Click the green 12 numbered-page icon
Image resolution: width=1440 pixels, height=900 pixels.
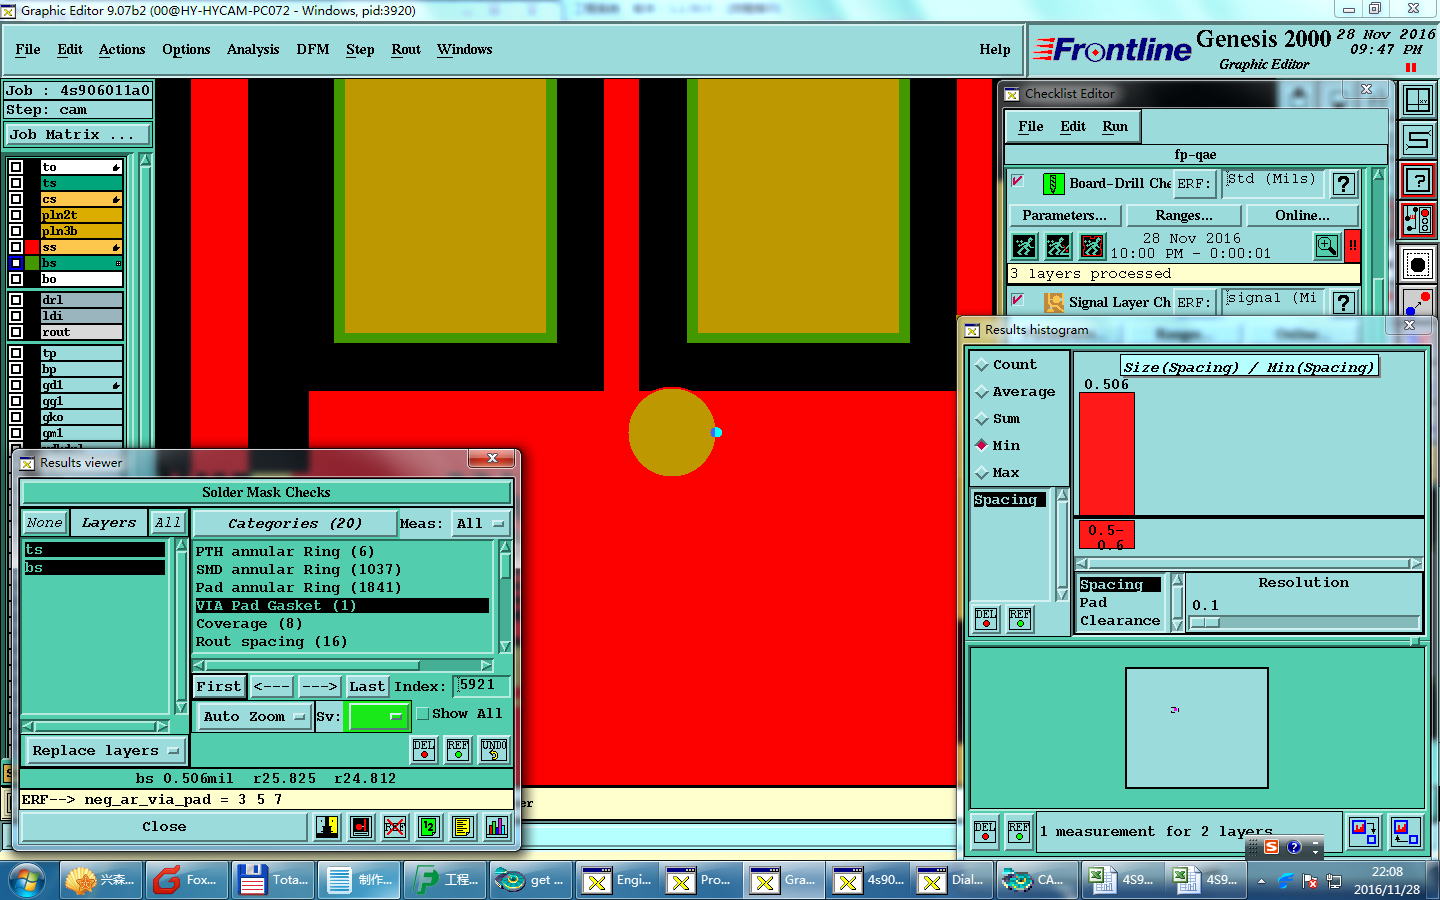pyautogui.click(x=429, y=827)
